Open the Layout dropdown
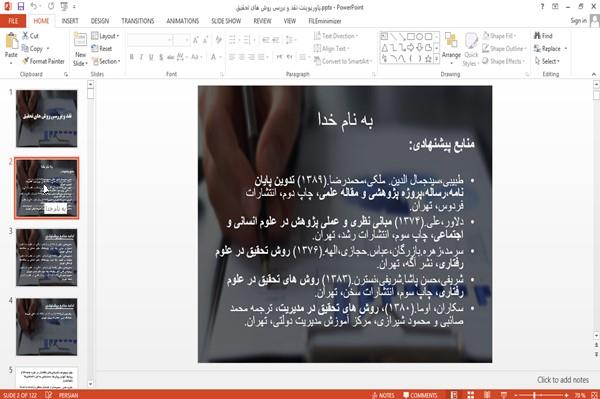This screenshot has width=600, height=399. pos(105,36)
